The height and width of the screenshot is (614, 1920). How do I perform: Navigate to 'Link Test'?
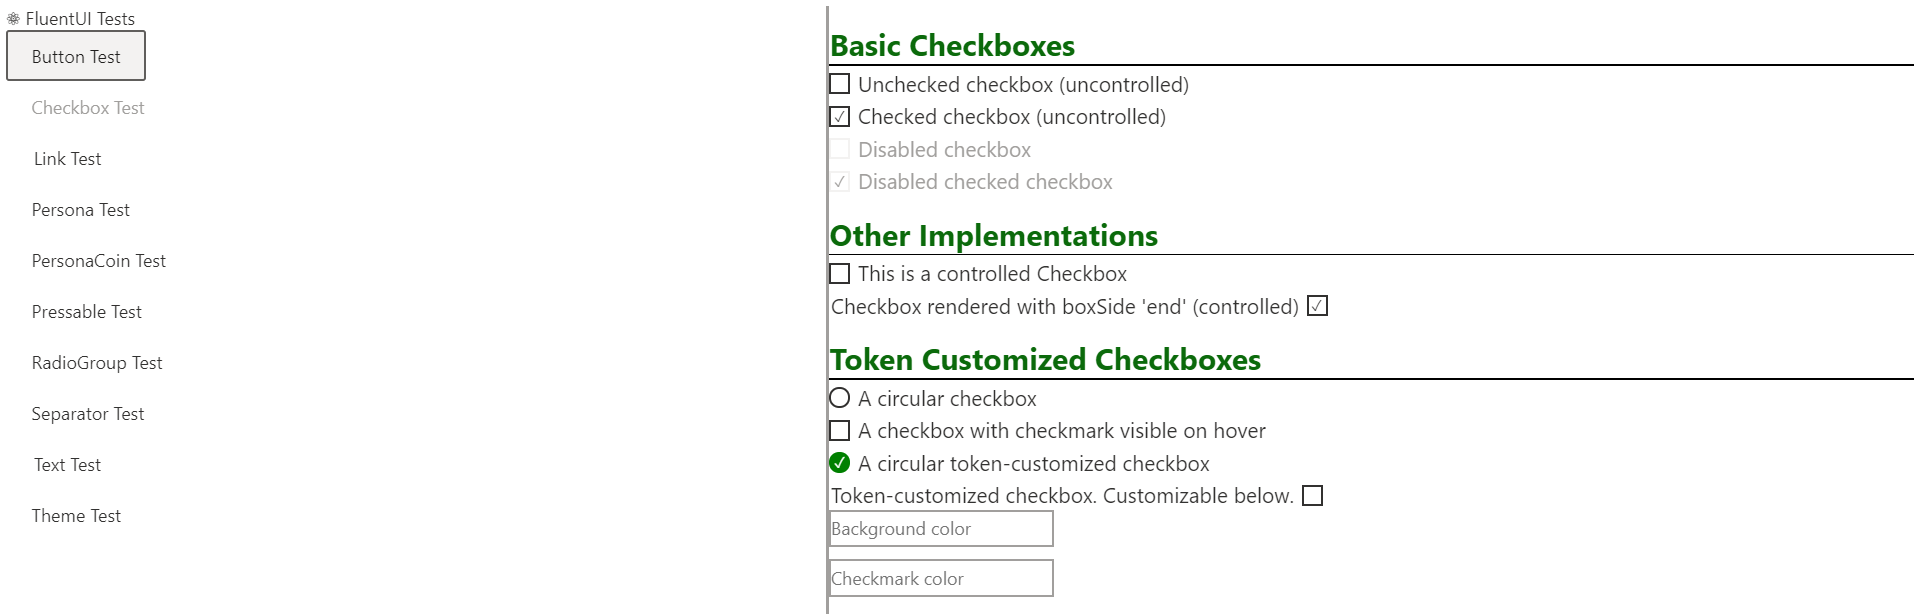[x=67, y=158]
